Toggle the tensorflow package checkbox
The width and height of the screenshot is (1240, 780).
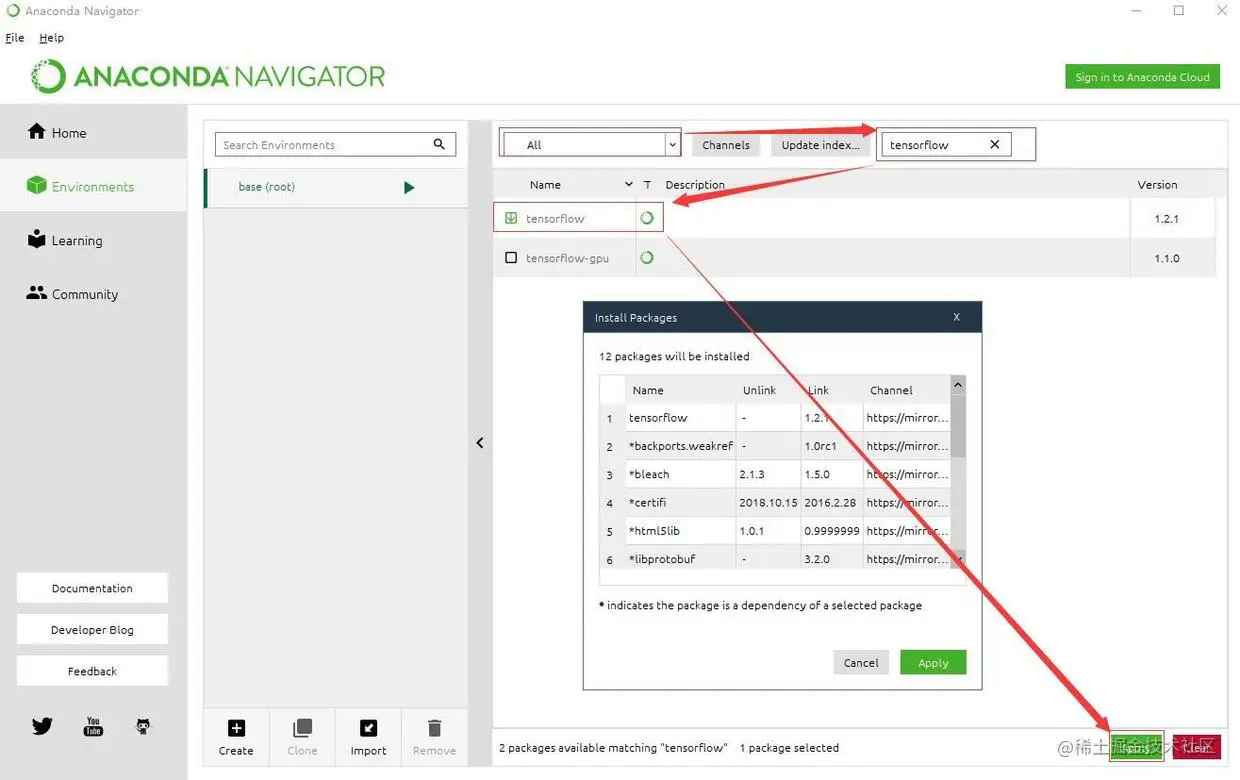click(511, 218)
